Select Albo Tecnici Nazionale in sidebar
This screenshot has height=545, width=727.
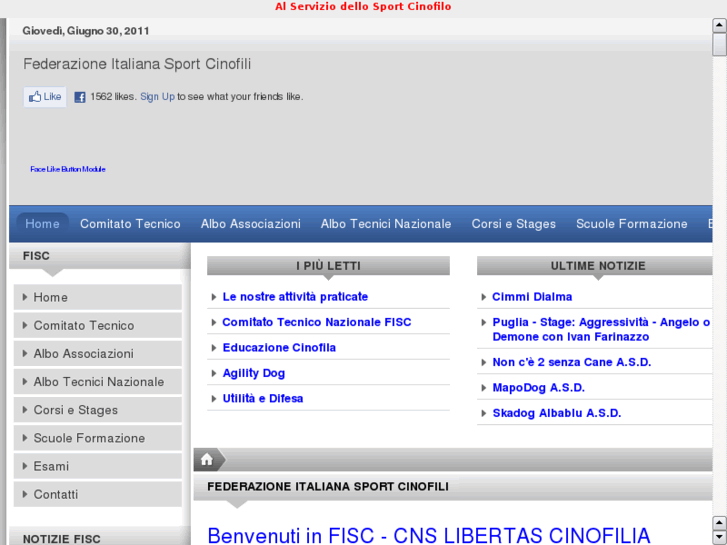pyautogui.click(x=98, y=382)
